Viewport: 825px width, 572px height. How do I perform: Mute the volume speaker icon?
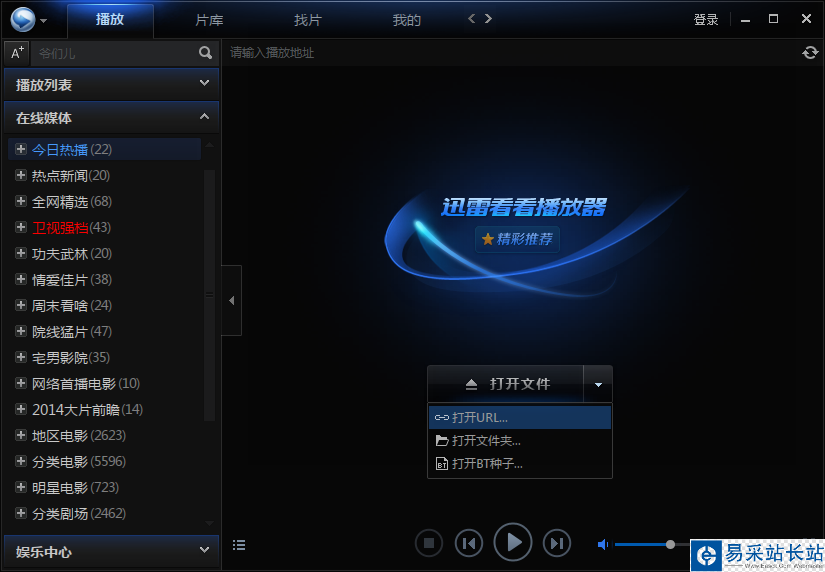[x=603, y=545]
